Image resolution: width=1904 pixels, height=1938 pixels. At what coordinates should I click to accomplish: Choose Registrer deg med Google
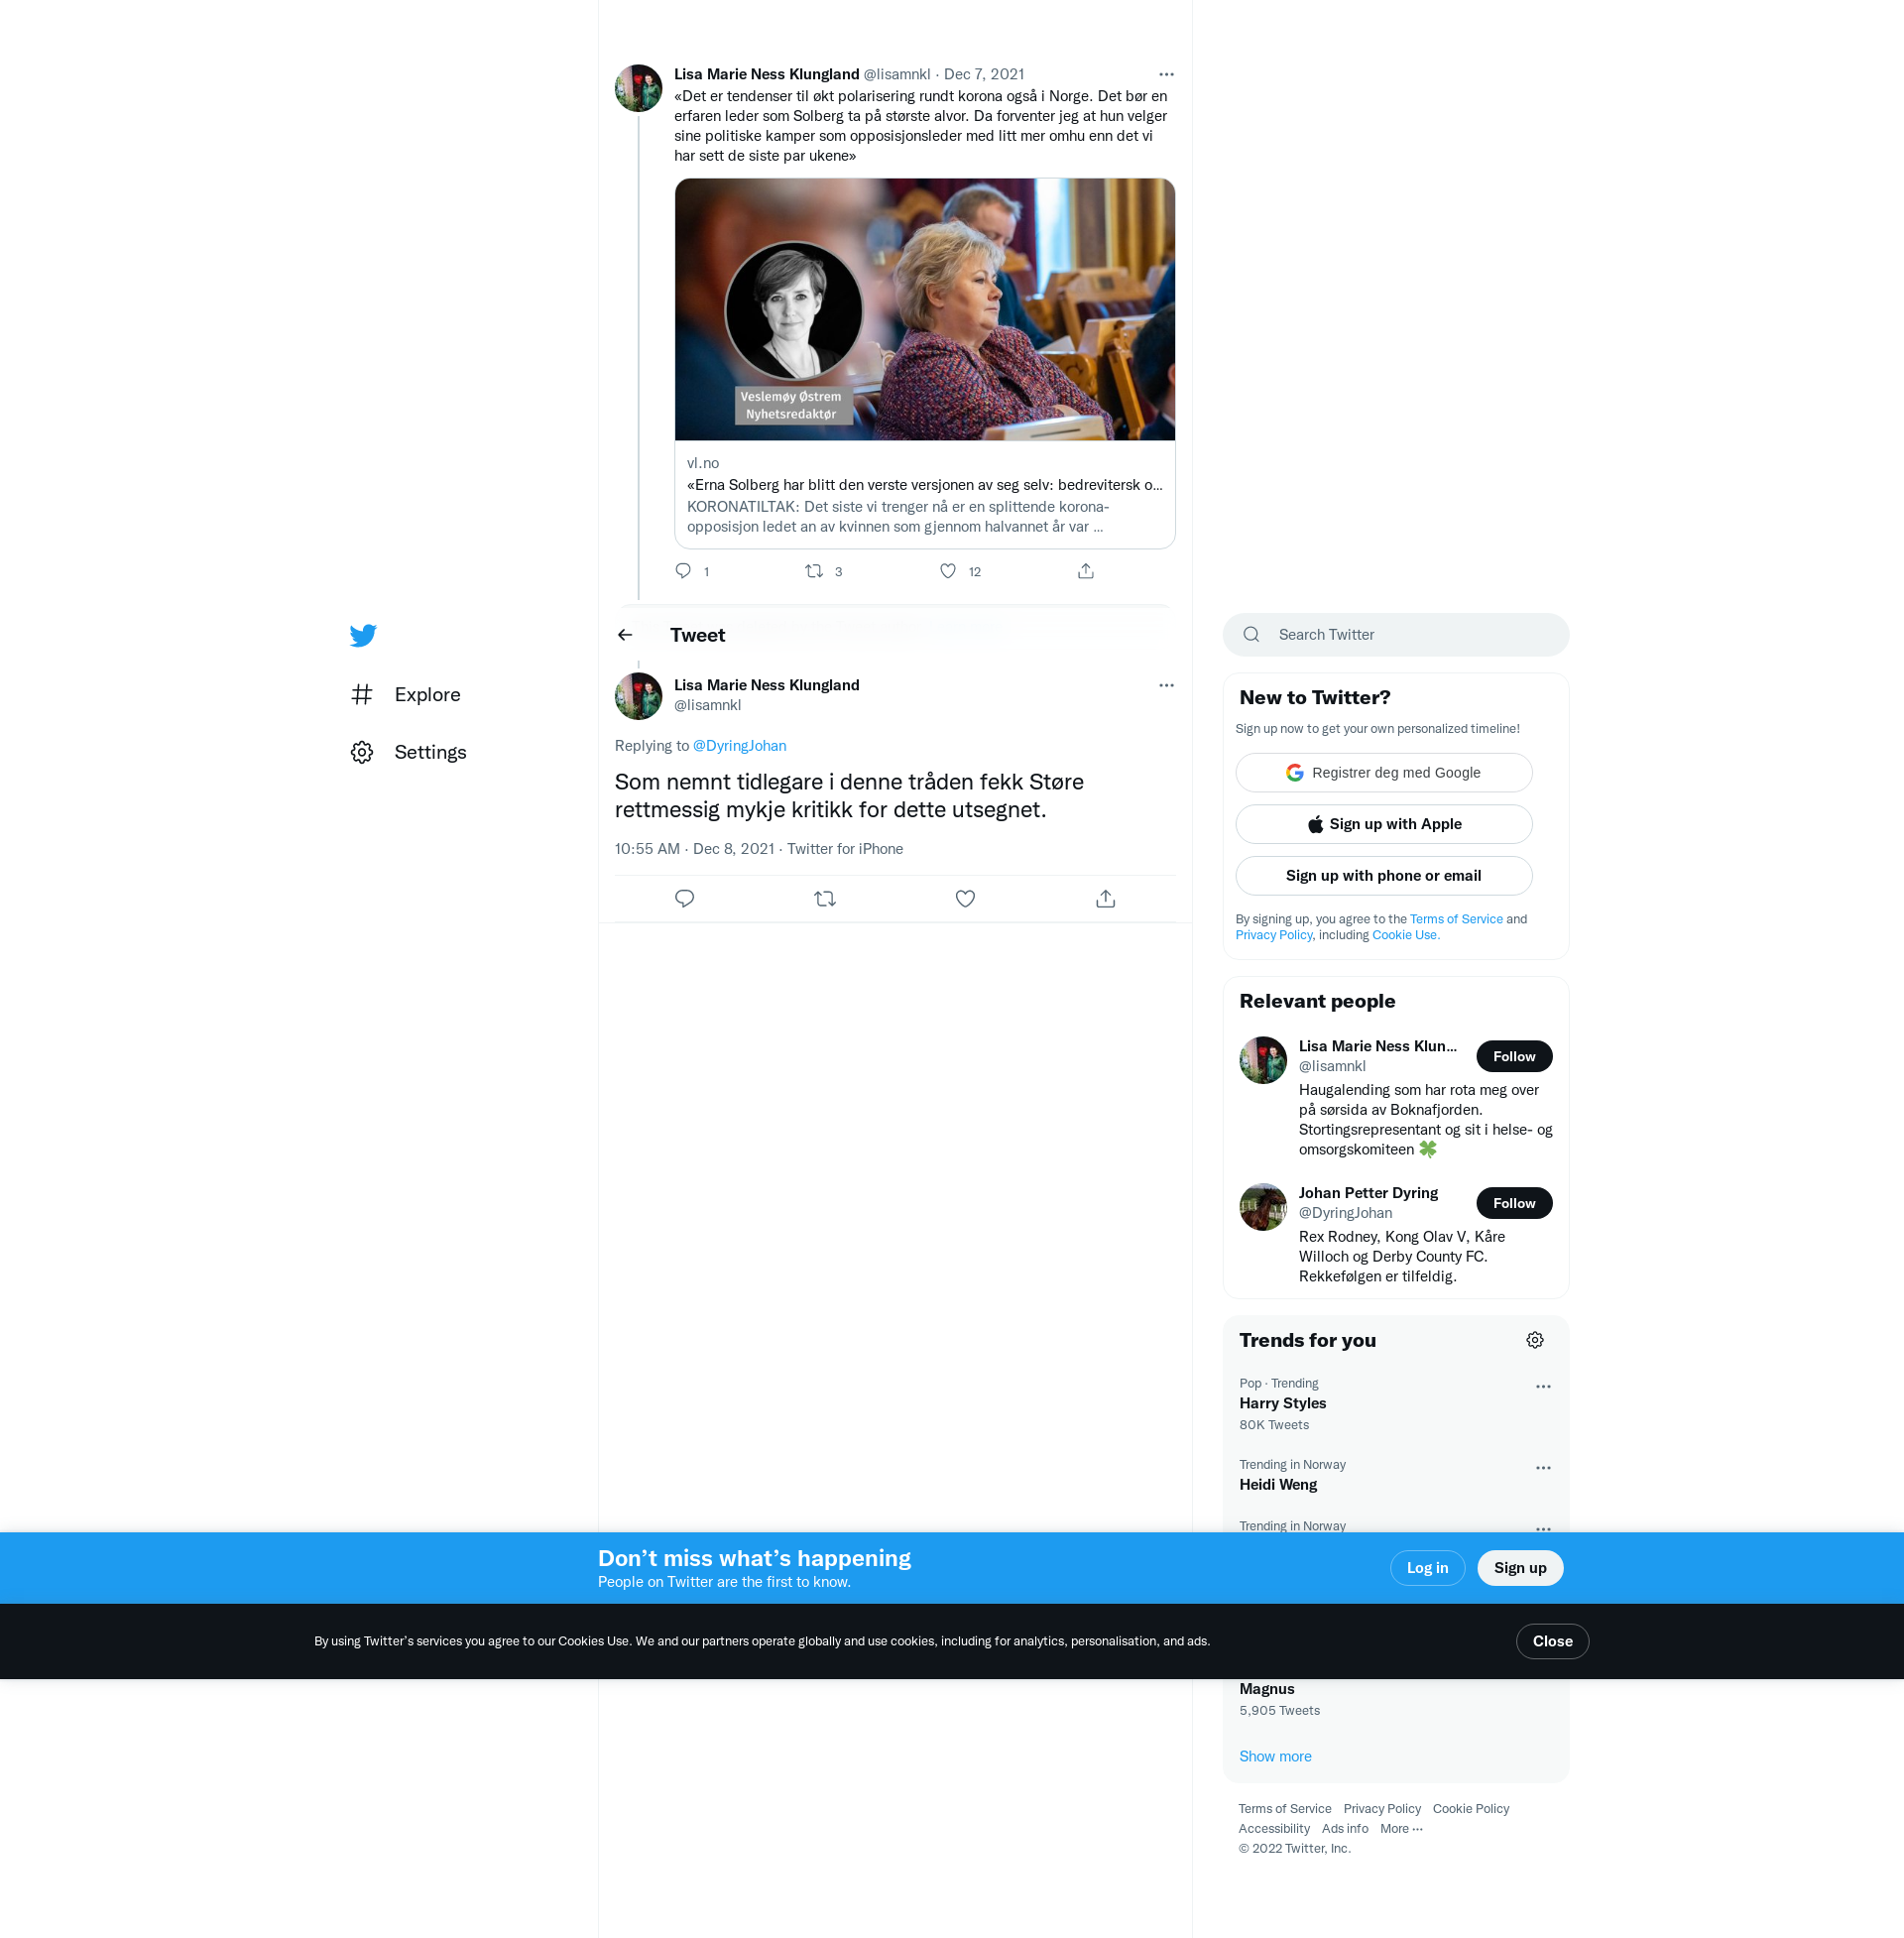click(x=1384, y=773)
